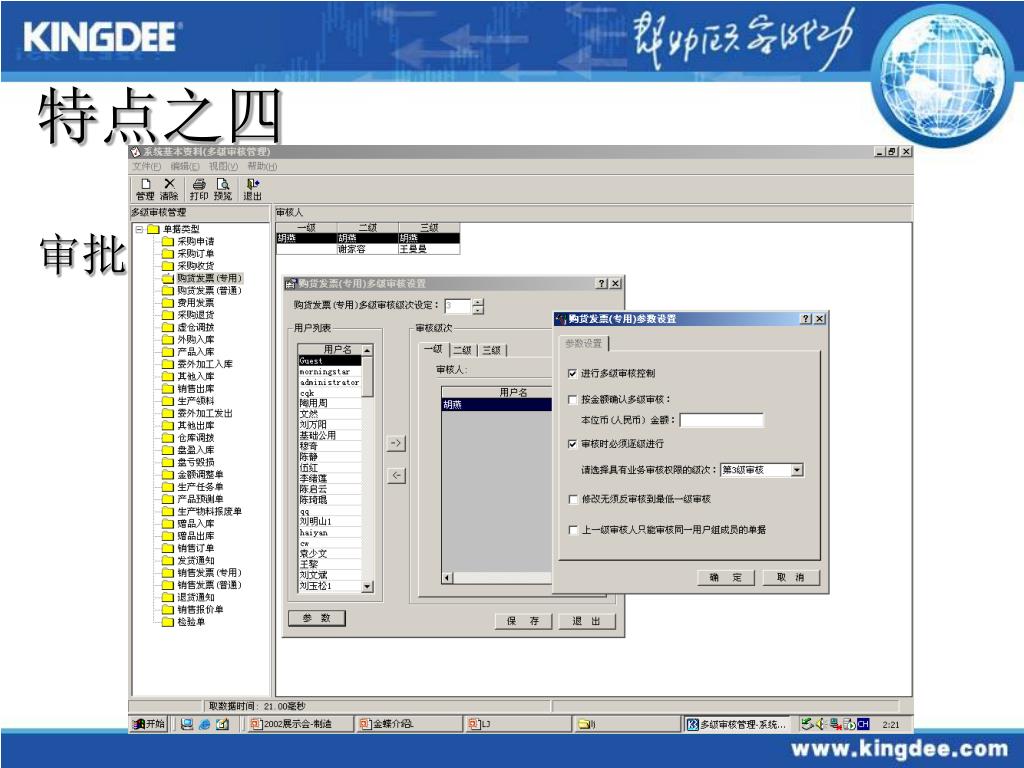This screenshot has width=1024, height=768.
Task: Select the 外购入库 folder
Action: 188,340
